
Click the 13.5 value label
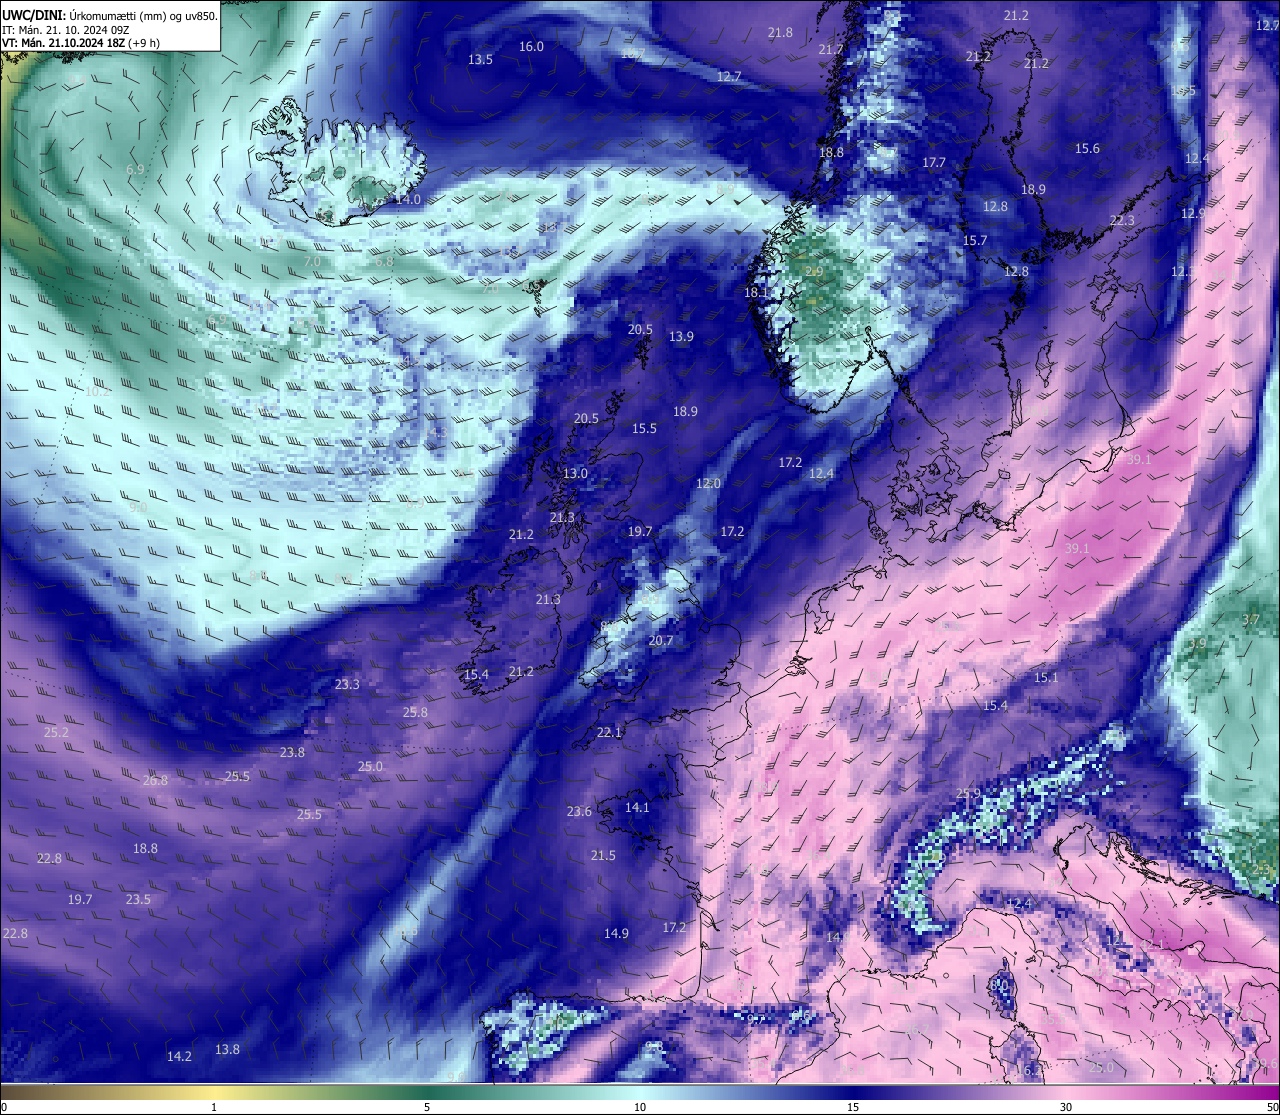click(x=480, y=60)
